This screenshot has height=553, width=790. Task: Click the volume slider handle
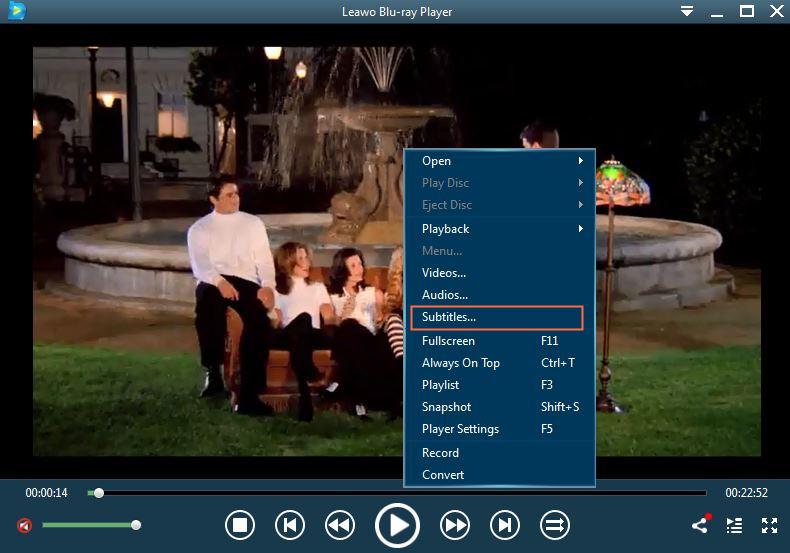point(136,525)
